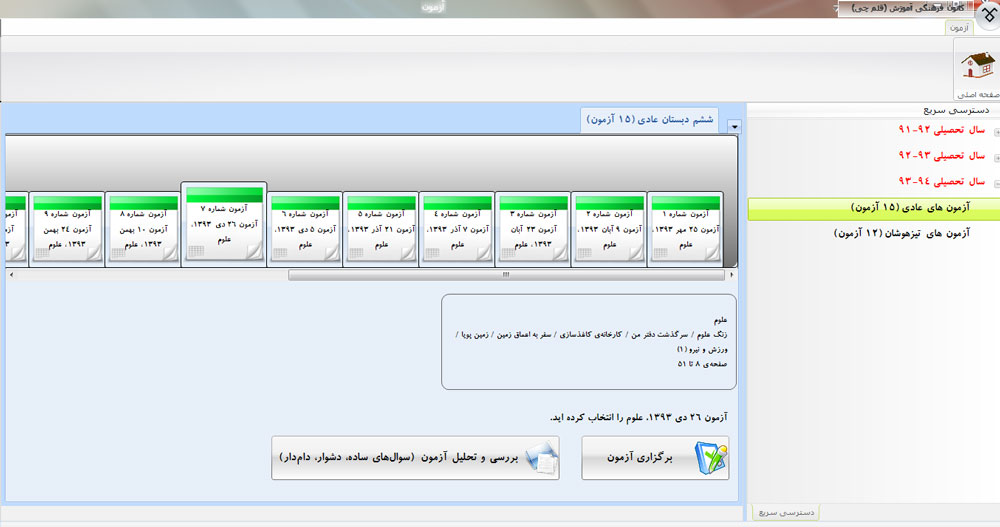Open exam number 5 card
Viewport: 1000px width, 527px height.
click(380, 227)
